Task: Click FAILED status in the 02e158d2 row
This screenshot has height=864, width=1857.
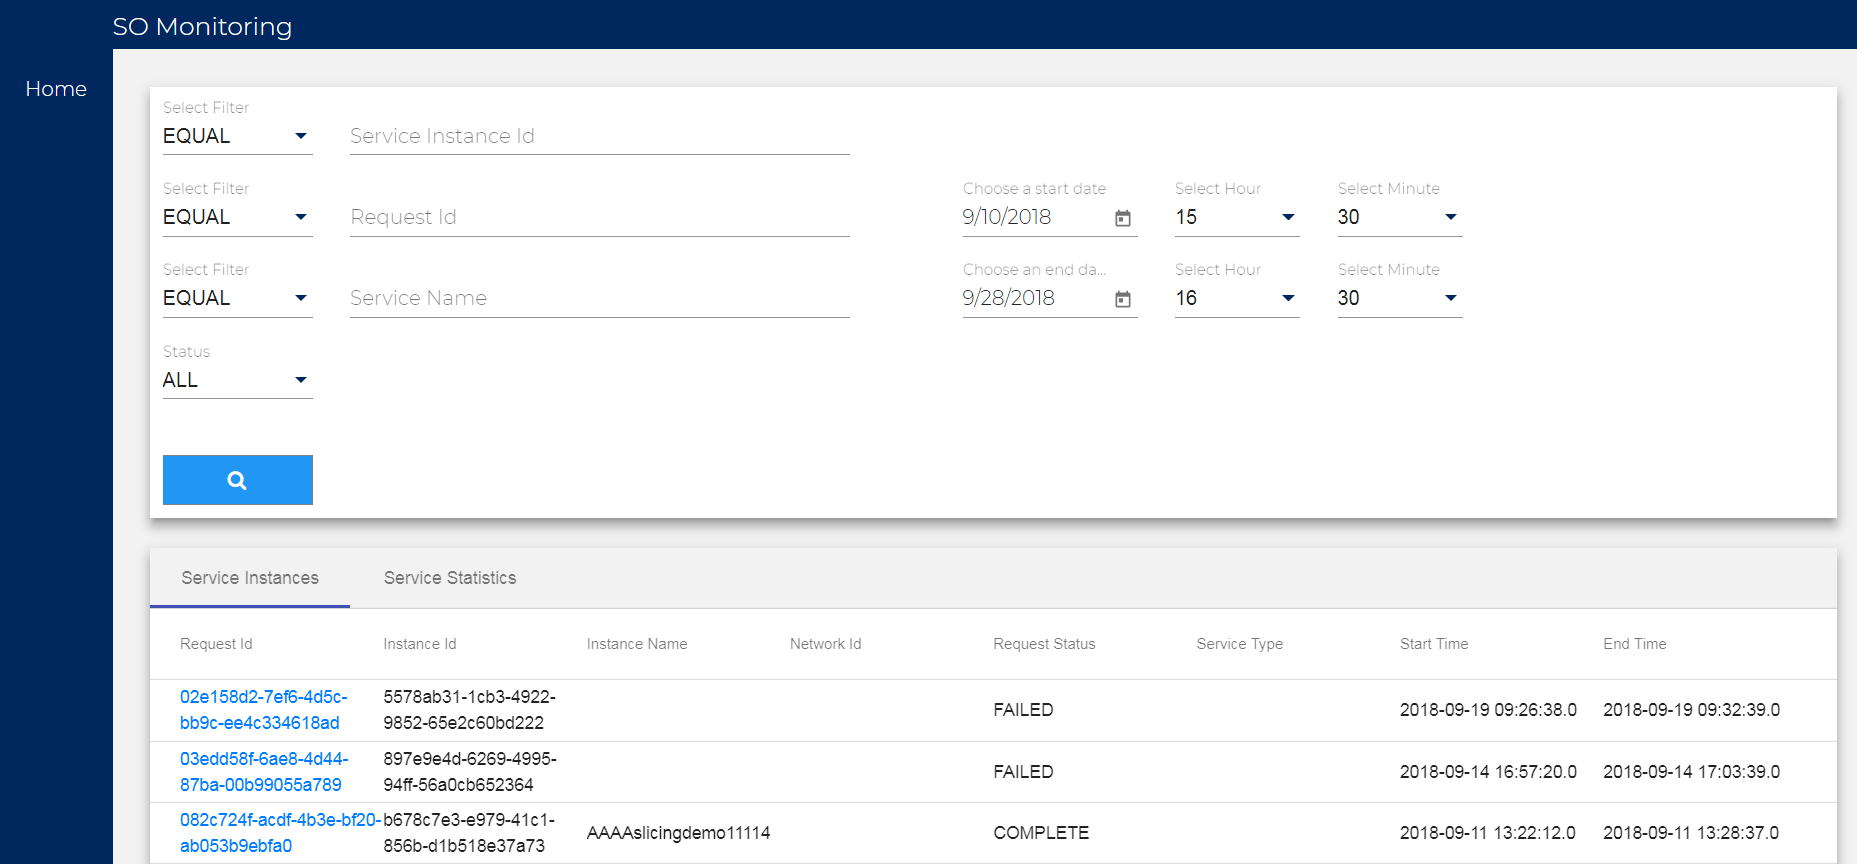Action: click(1023, 710)
